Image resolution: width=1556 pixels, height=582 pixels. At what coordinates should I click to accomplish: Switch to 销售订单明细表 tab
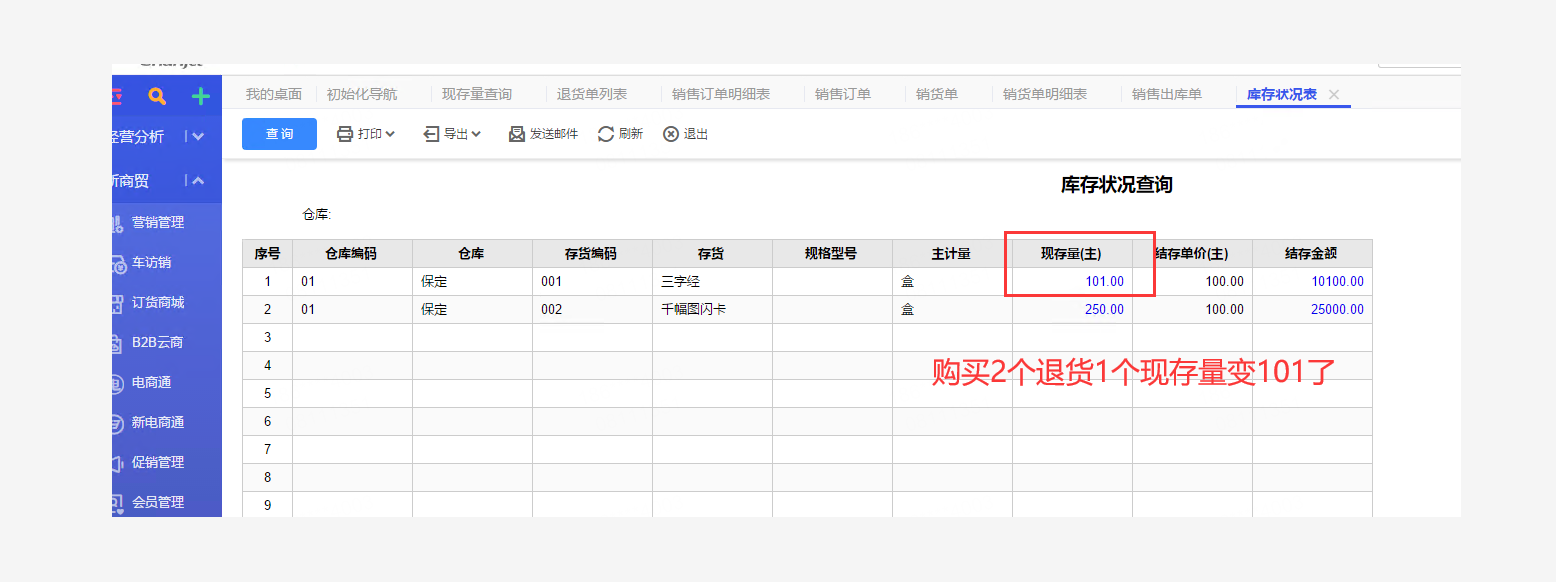721,94
